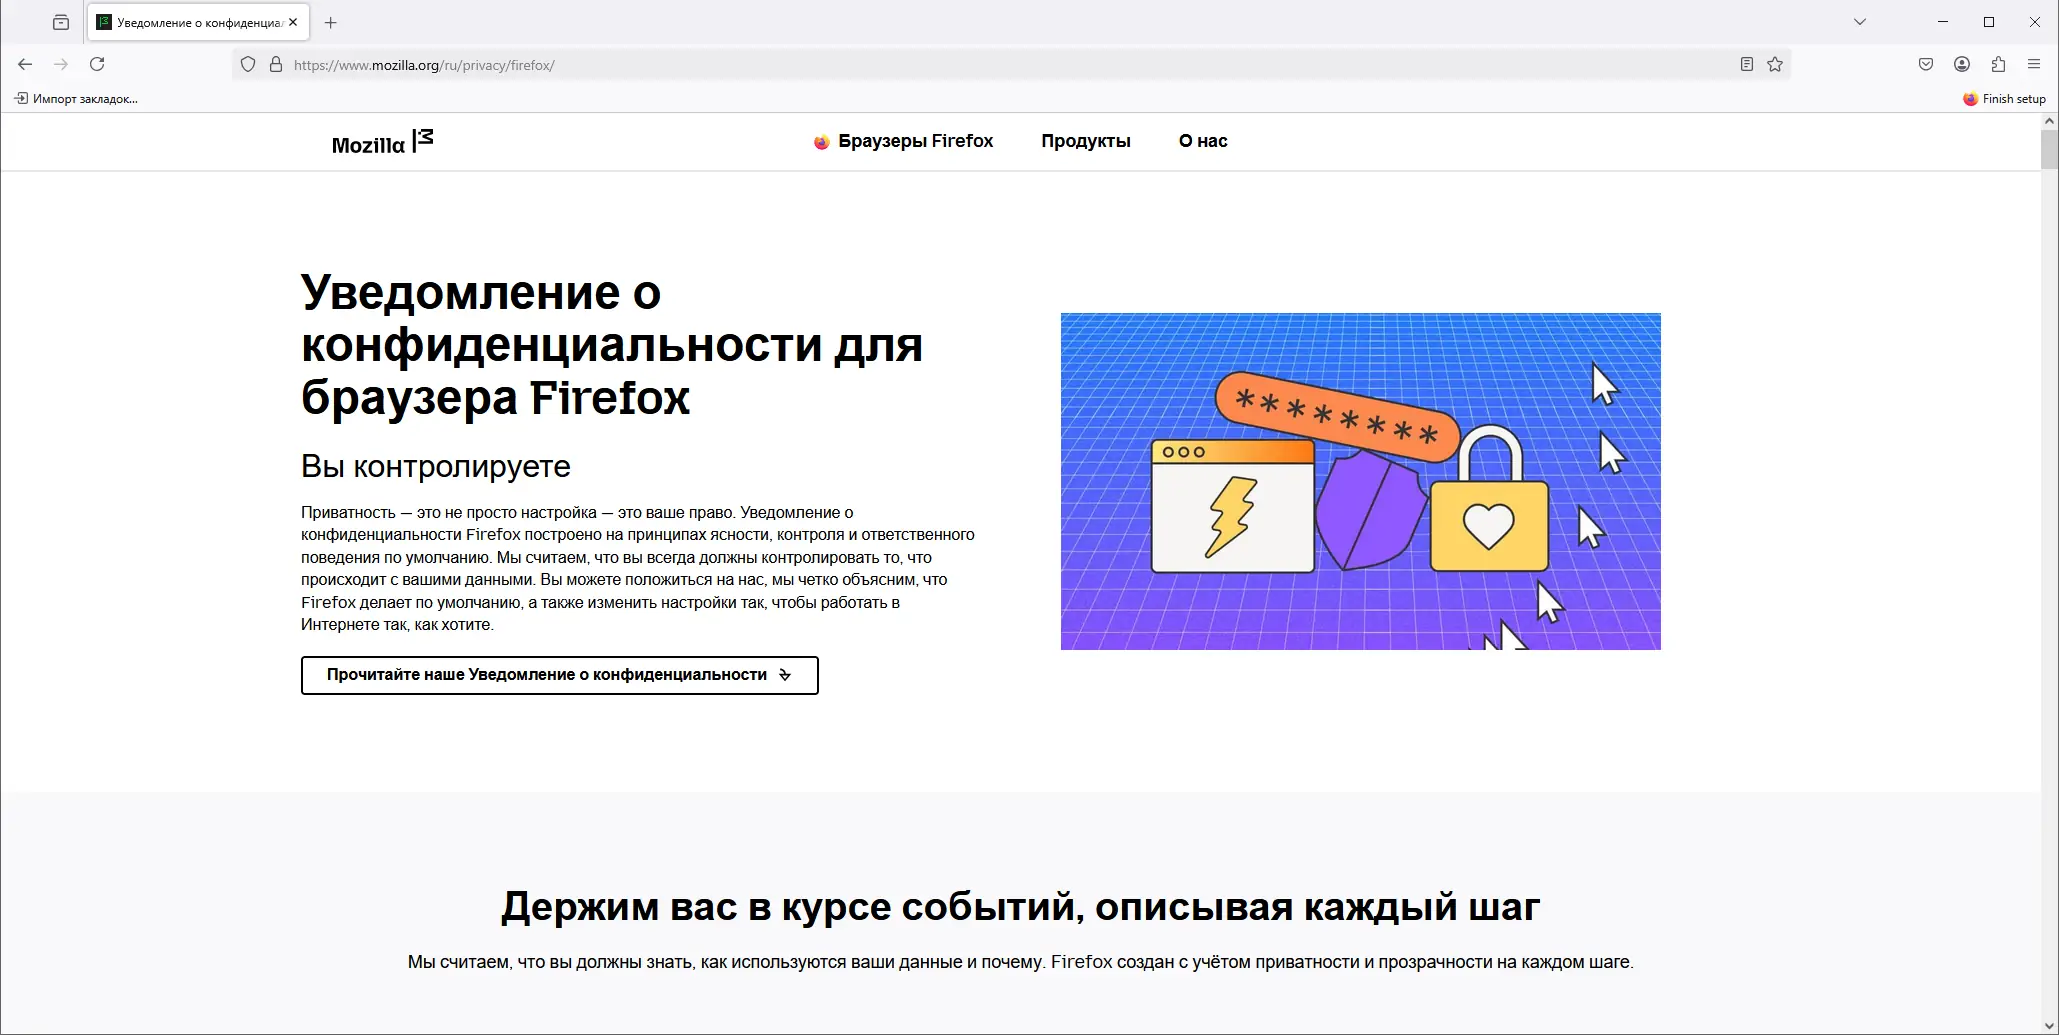Click the heading Вы контролируете
The width and height of the screenshot is (2059, 1035).
pos(436,466)
